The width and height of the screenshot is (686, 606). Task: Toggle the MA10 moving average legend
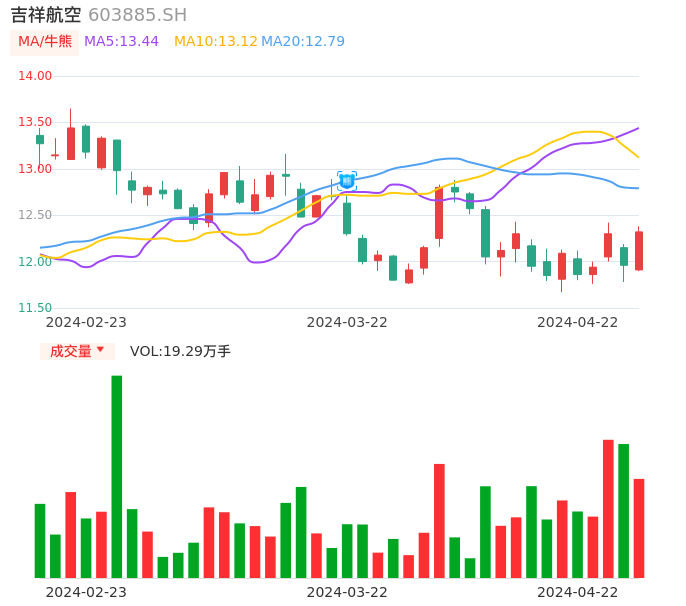click(x=215, y=42)
